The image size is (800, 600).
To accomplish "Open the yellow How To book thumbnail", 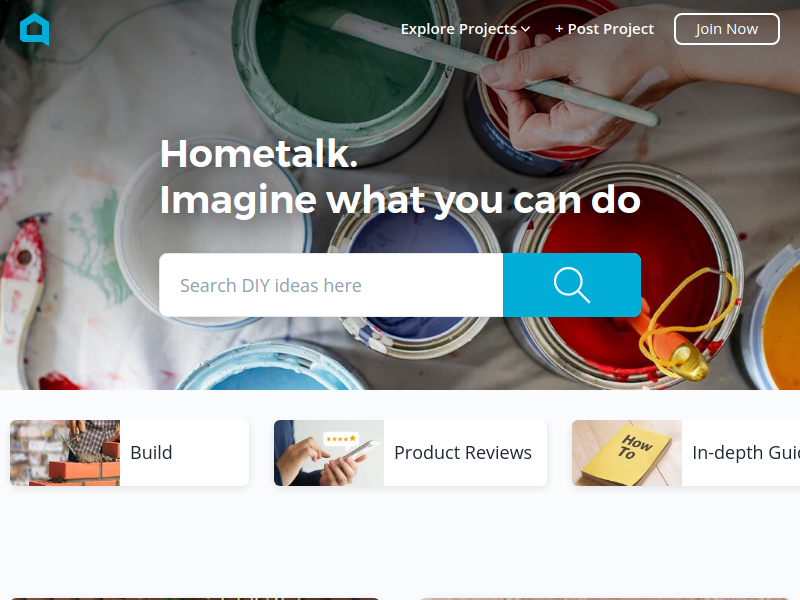I will point(627,453).
